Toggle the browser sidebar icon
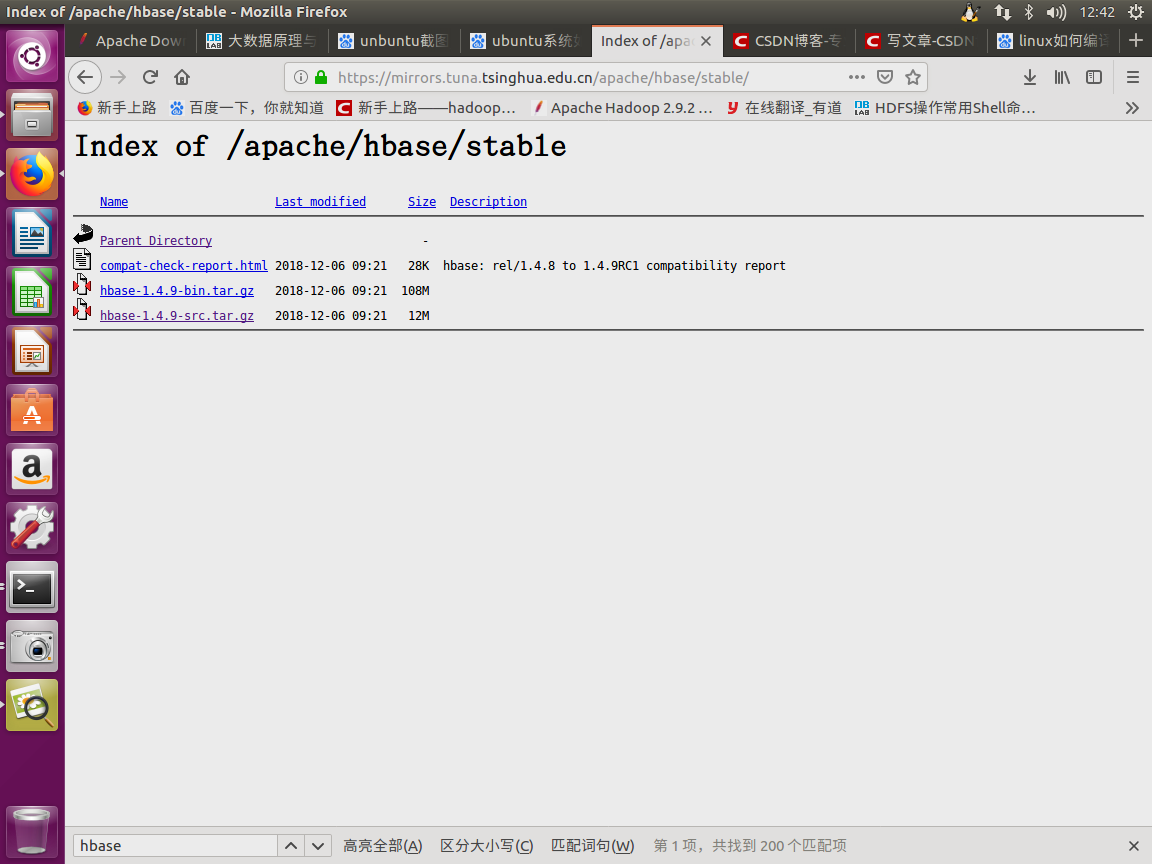The height and width of the screenshot is (864, 1152). click(1093, 77)
